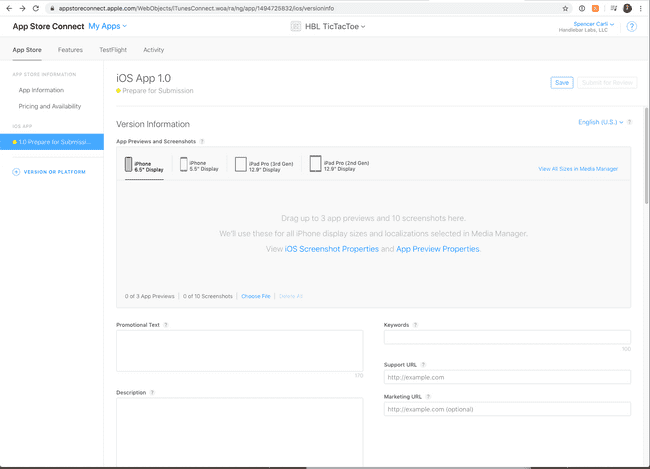The width and height of the screenshot is (650, 469).
Task: Show help for Keywords field
Action: tap(415, 325)
